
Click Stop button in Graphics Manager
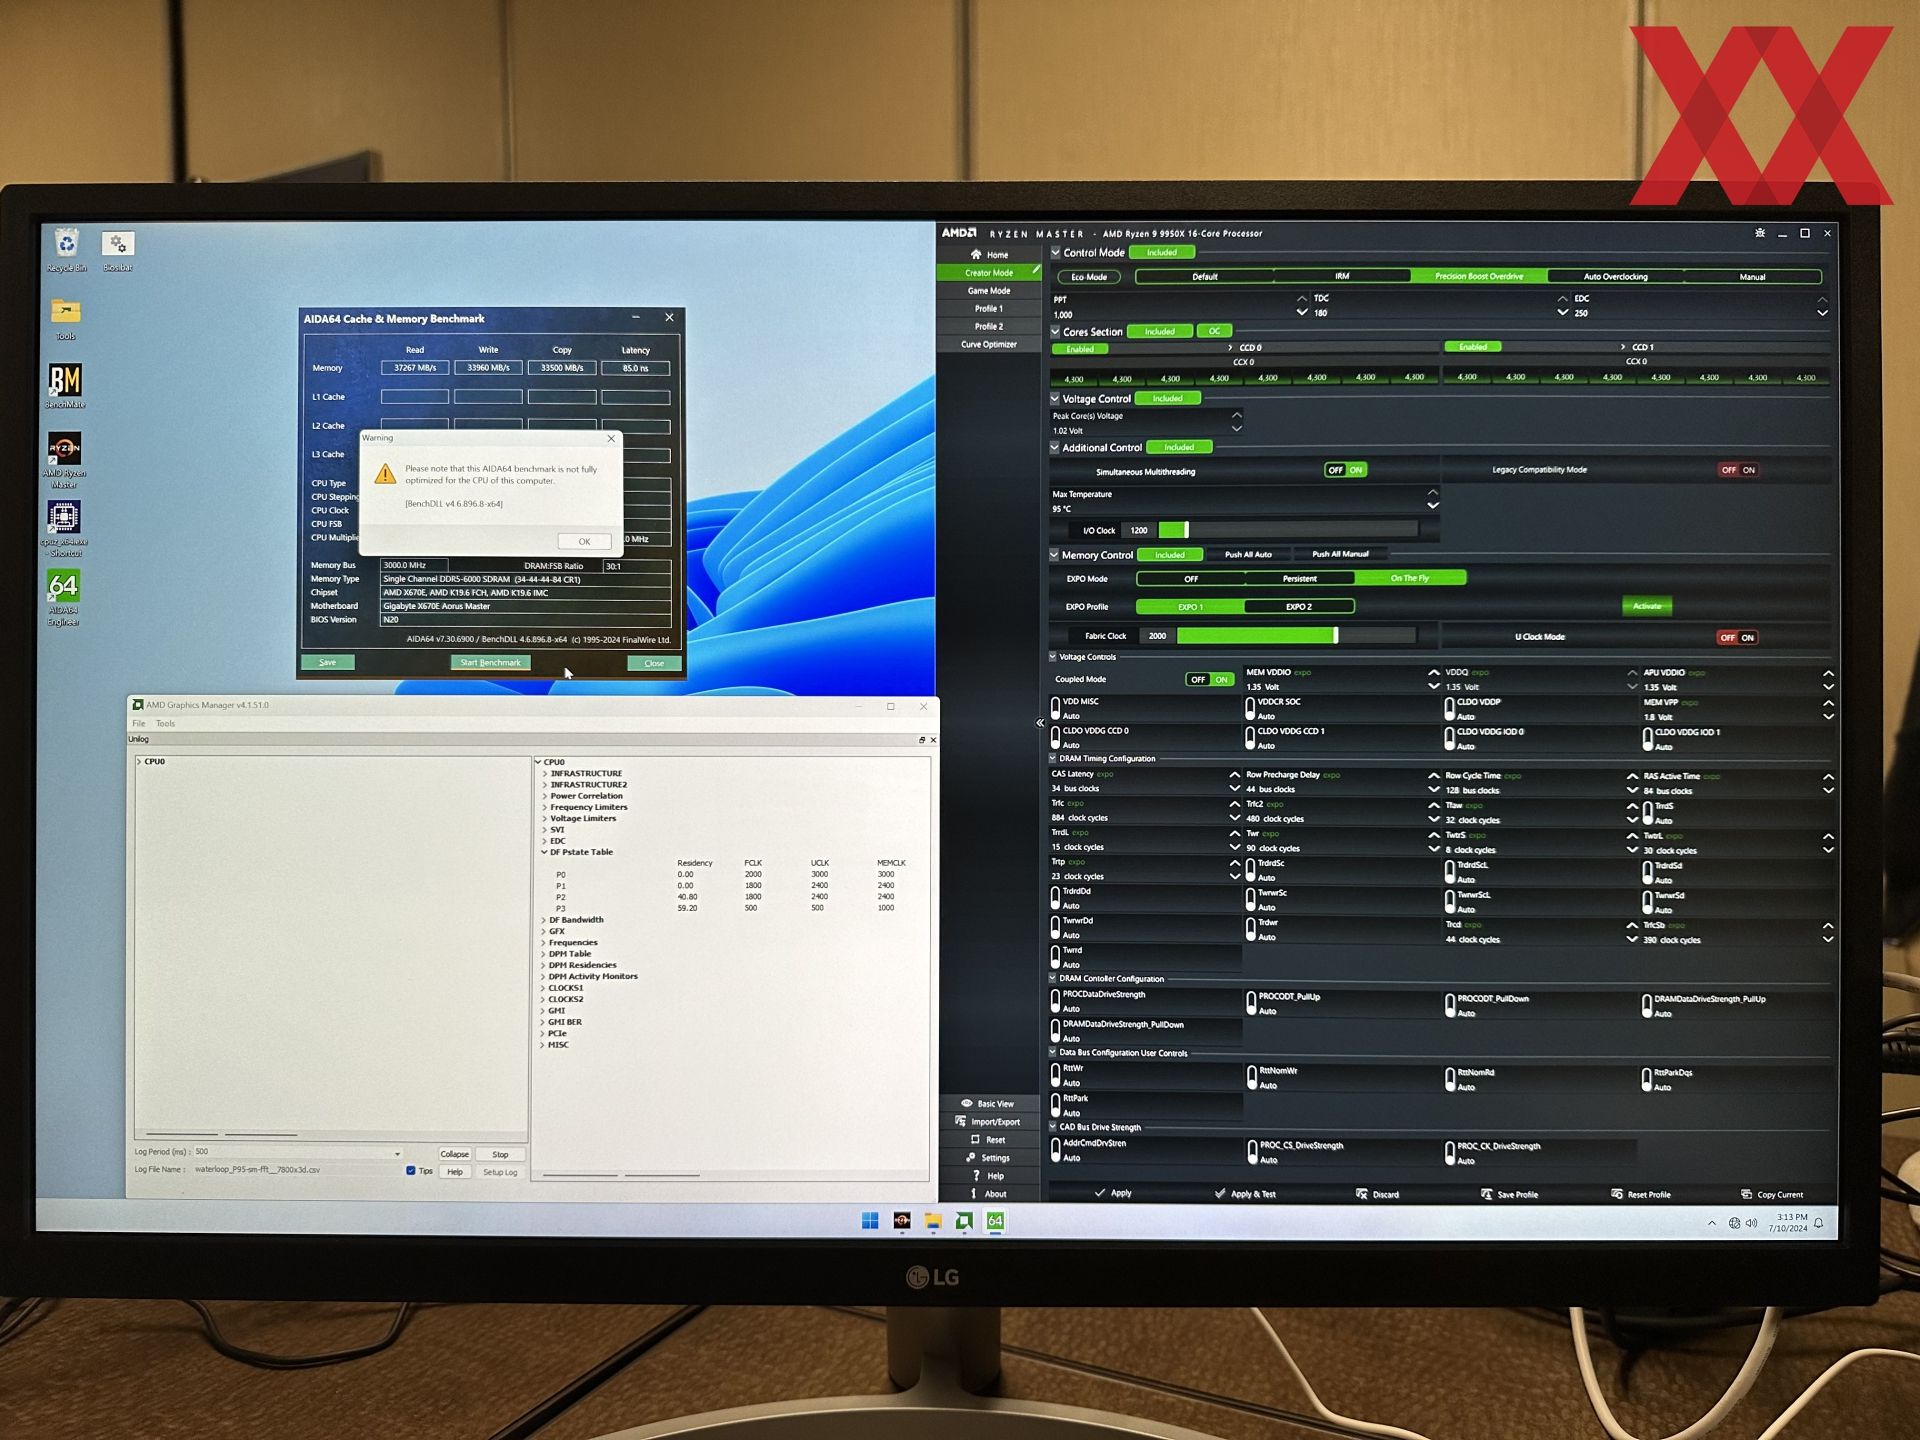(x=500, y=1154)
